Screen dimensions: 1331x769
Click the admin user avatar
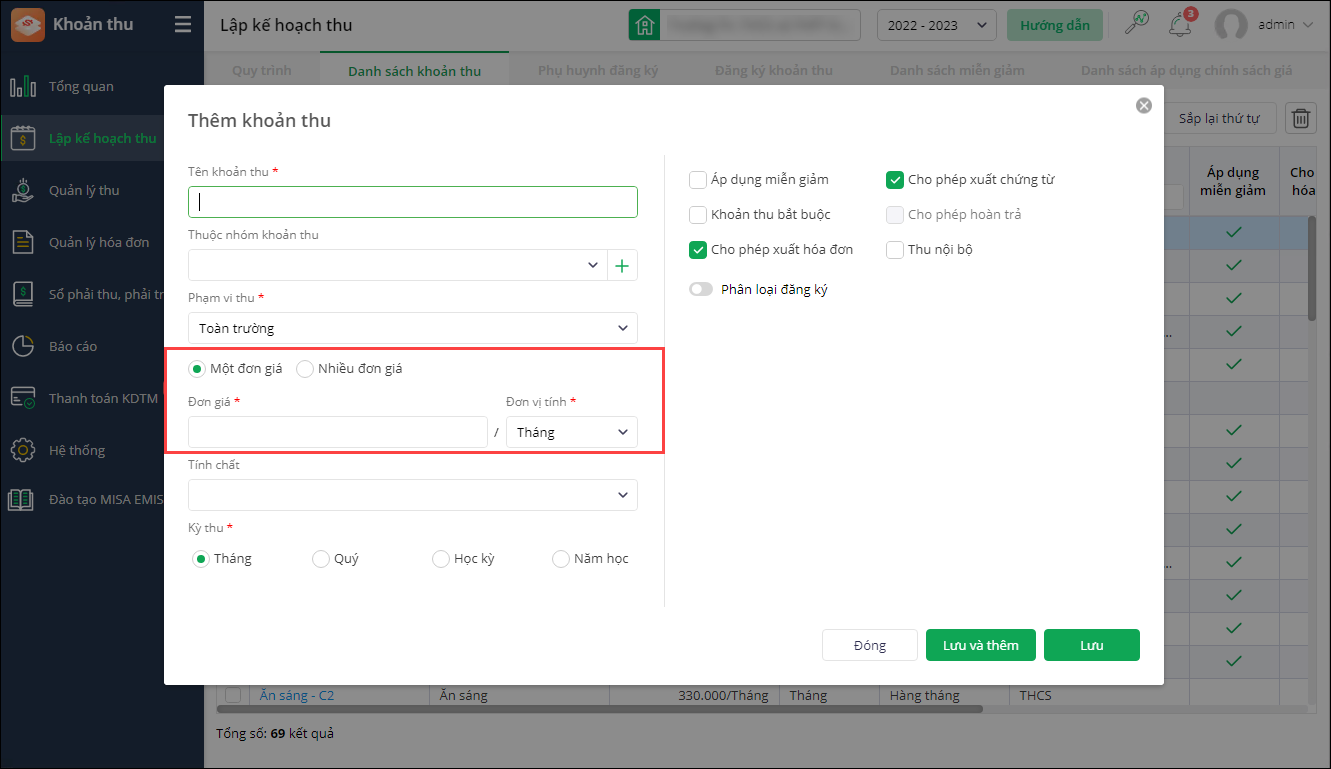(1231, 25)
